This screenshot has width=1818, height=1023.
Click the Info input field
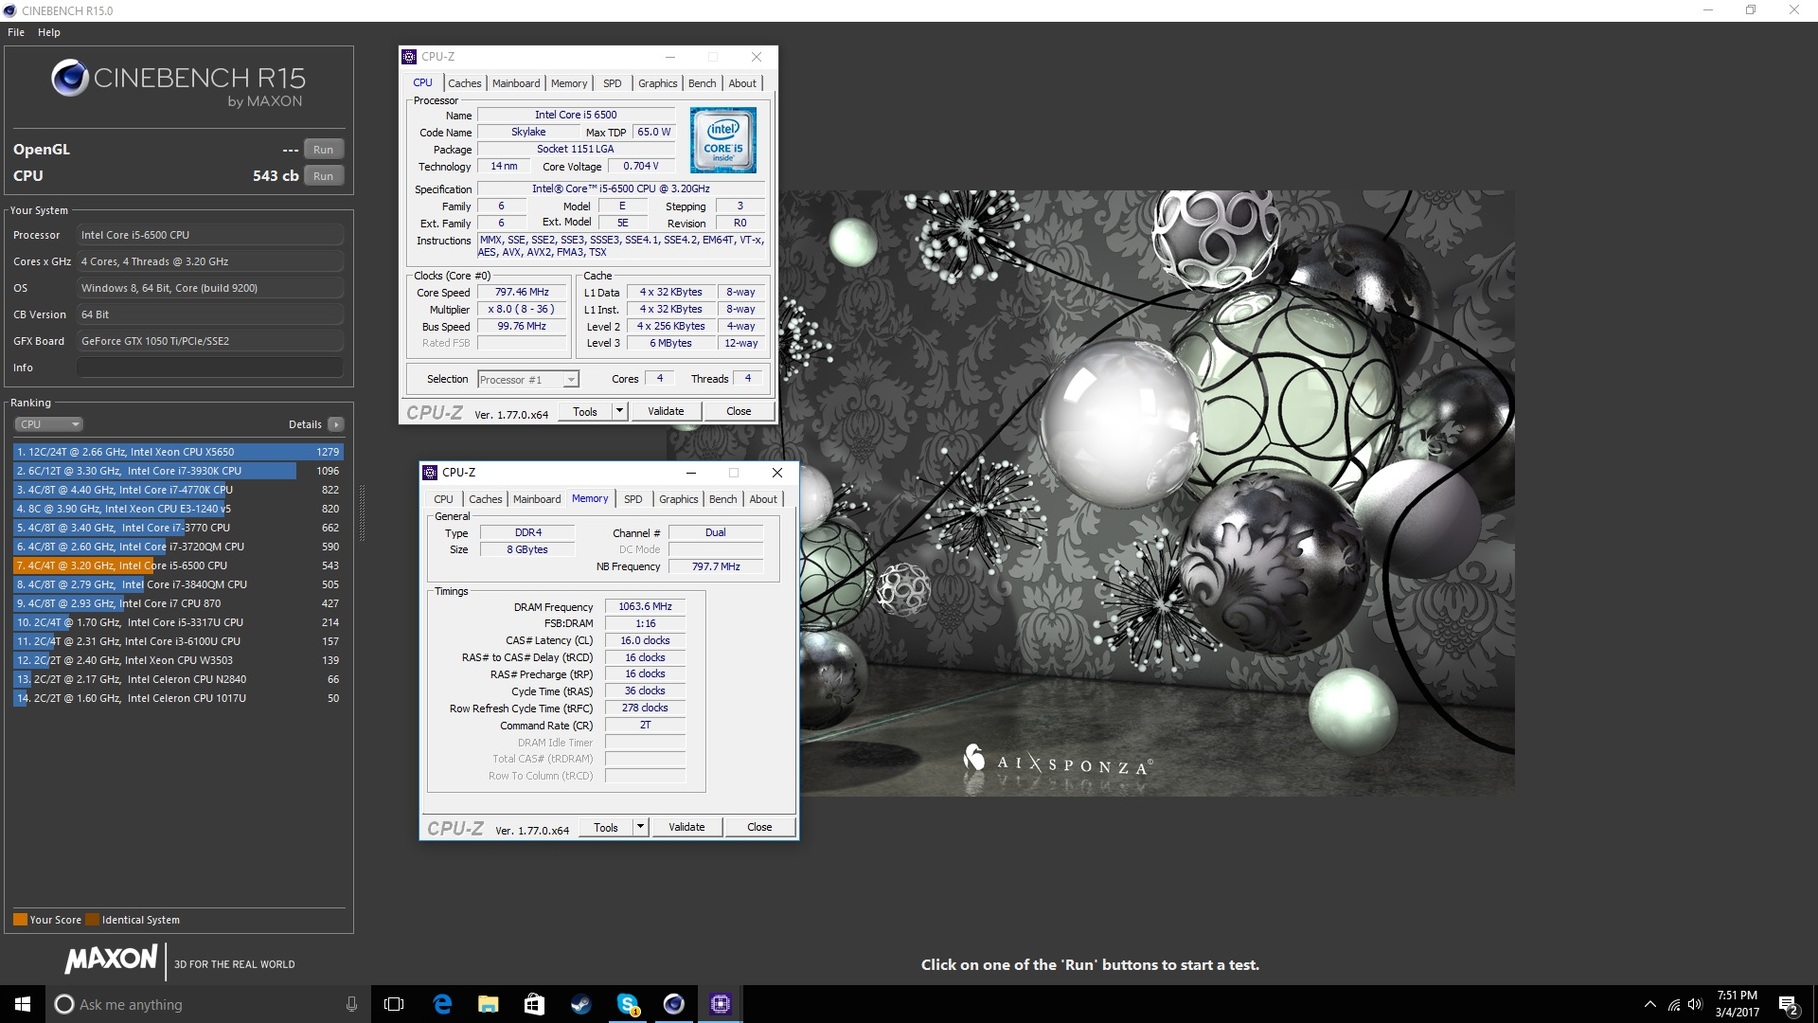(x=210, y=367)
